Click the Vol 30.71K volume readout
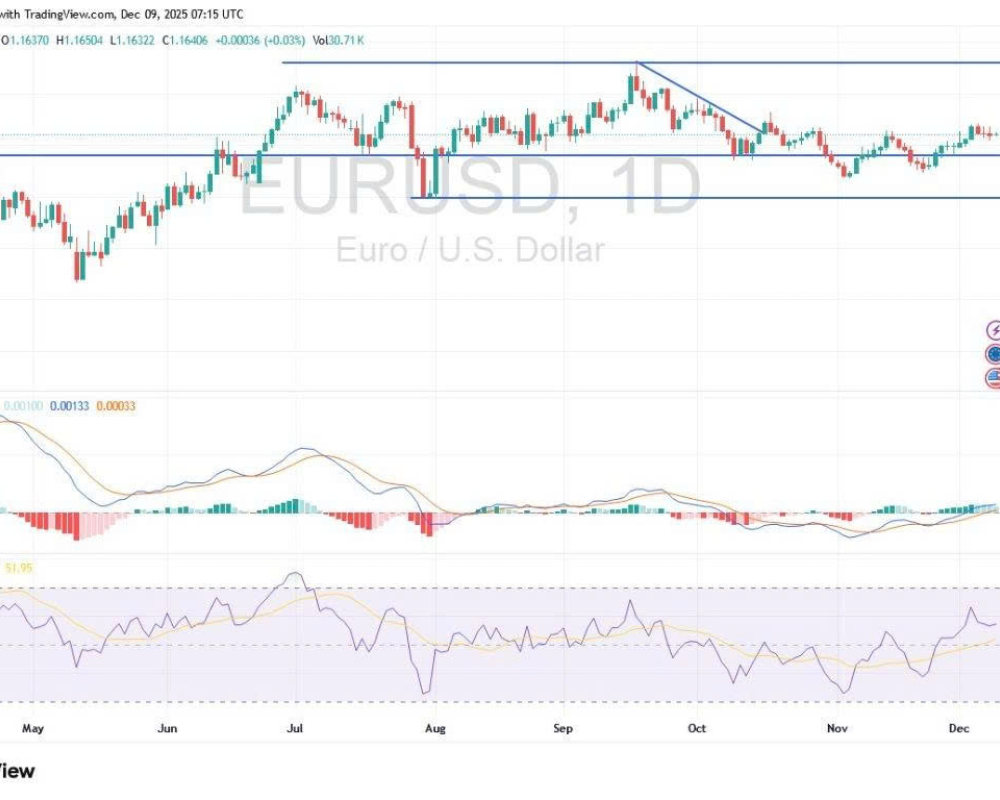The width and height of the screenshot is (1000, 800). click(x=335, y=40)
